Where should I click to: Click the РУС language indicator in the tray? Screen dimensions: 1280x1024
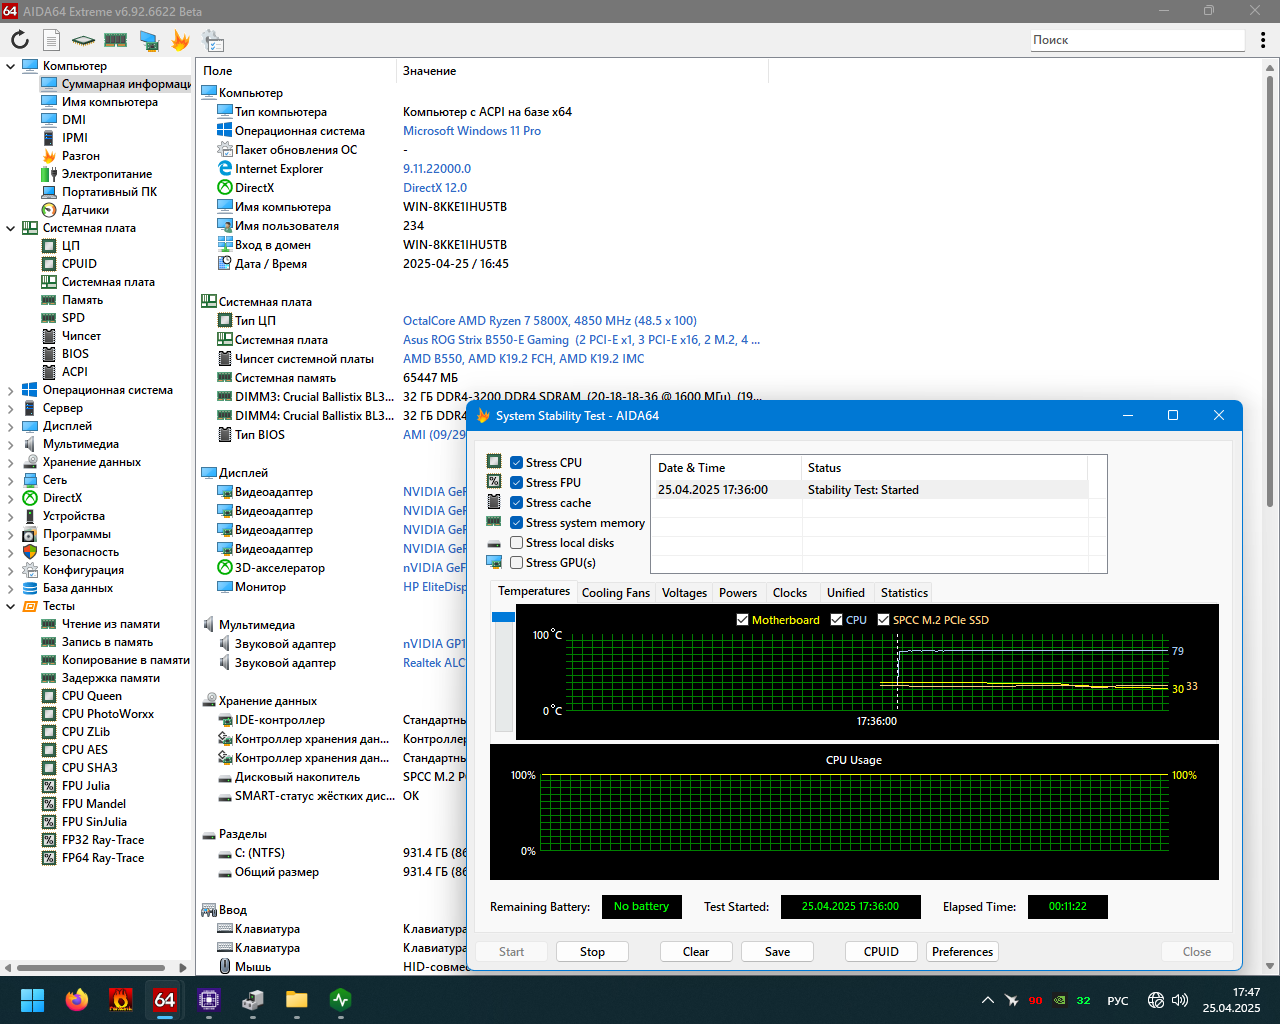point(1118,1000)
